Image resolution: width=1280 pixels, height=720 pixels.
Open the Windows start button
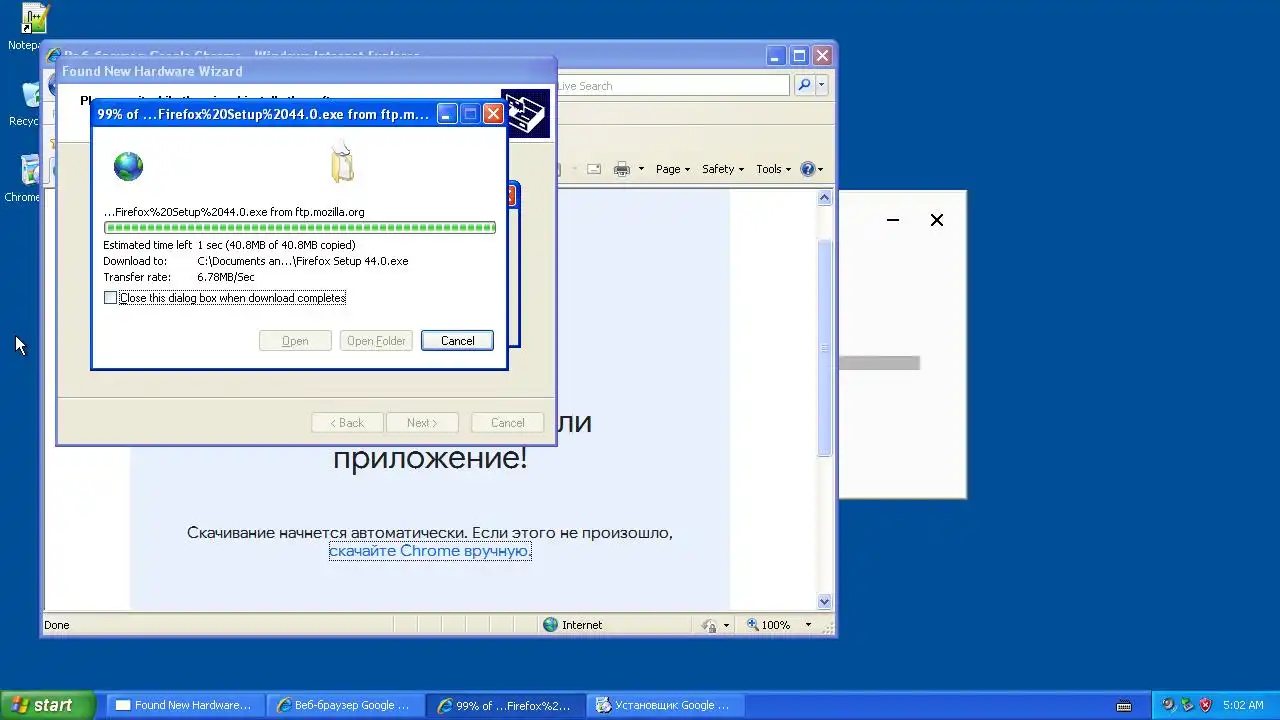[47, 705]
